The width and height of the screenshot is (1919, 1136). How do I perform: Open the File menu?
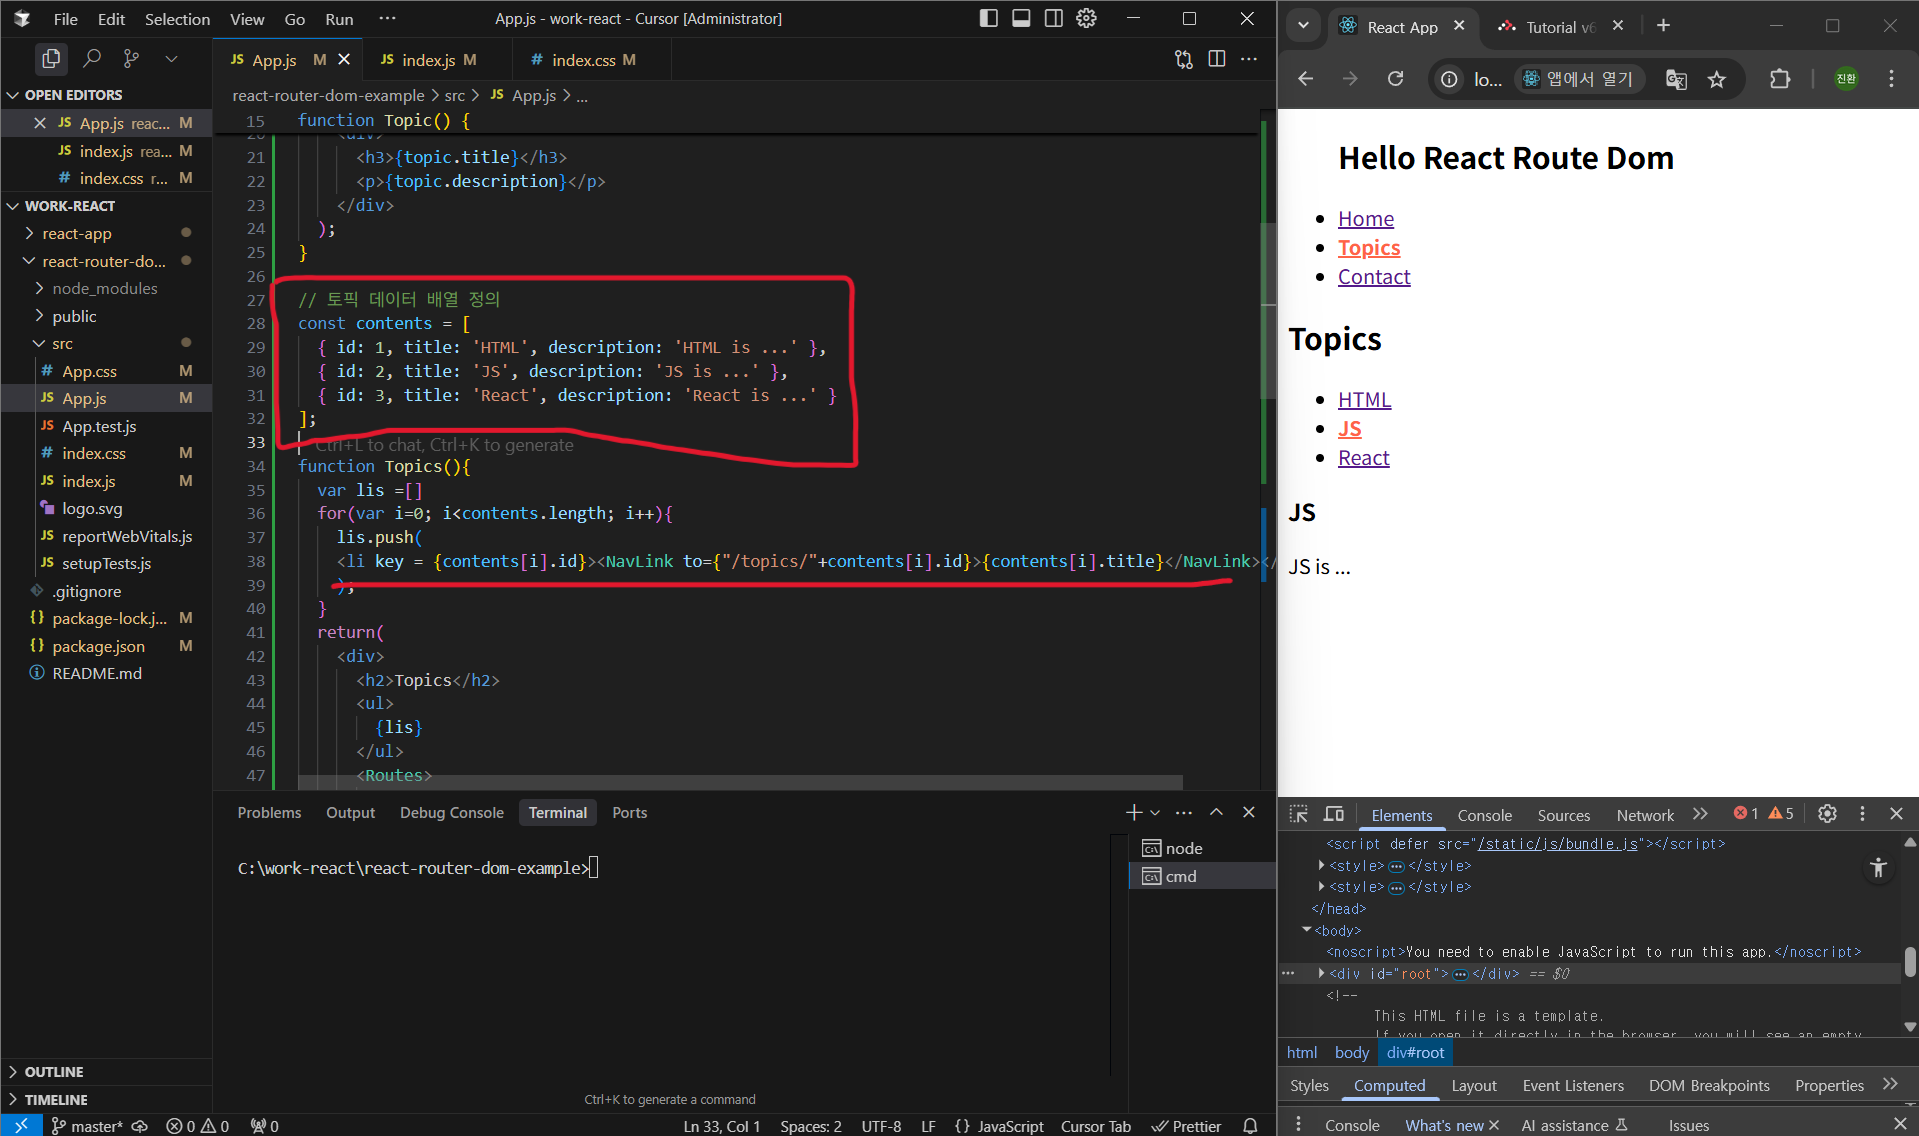click(x=66, y=19)
